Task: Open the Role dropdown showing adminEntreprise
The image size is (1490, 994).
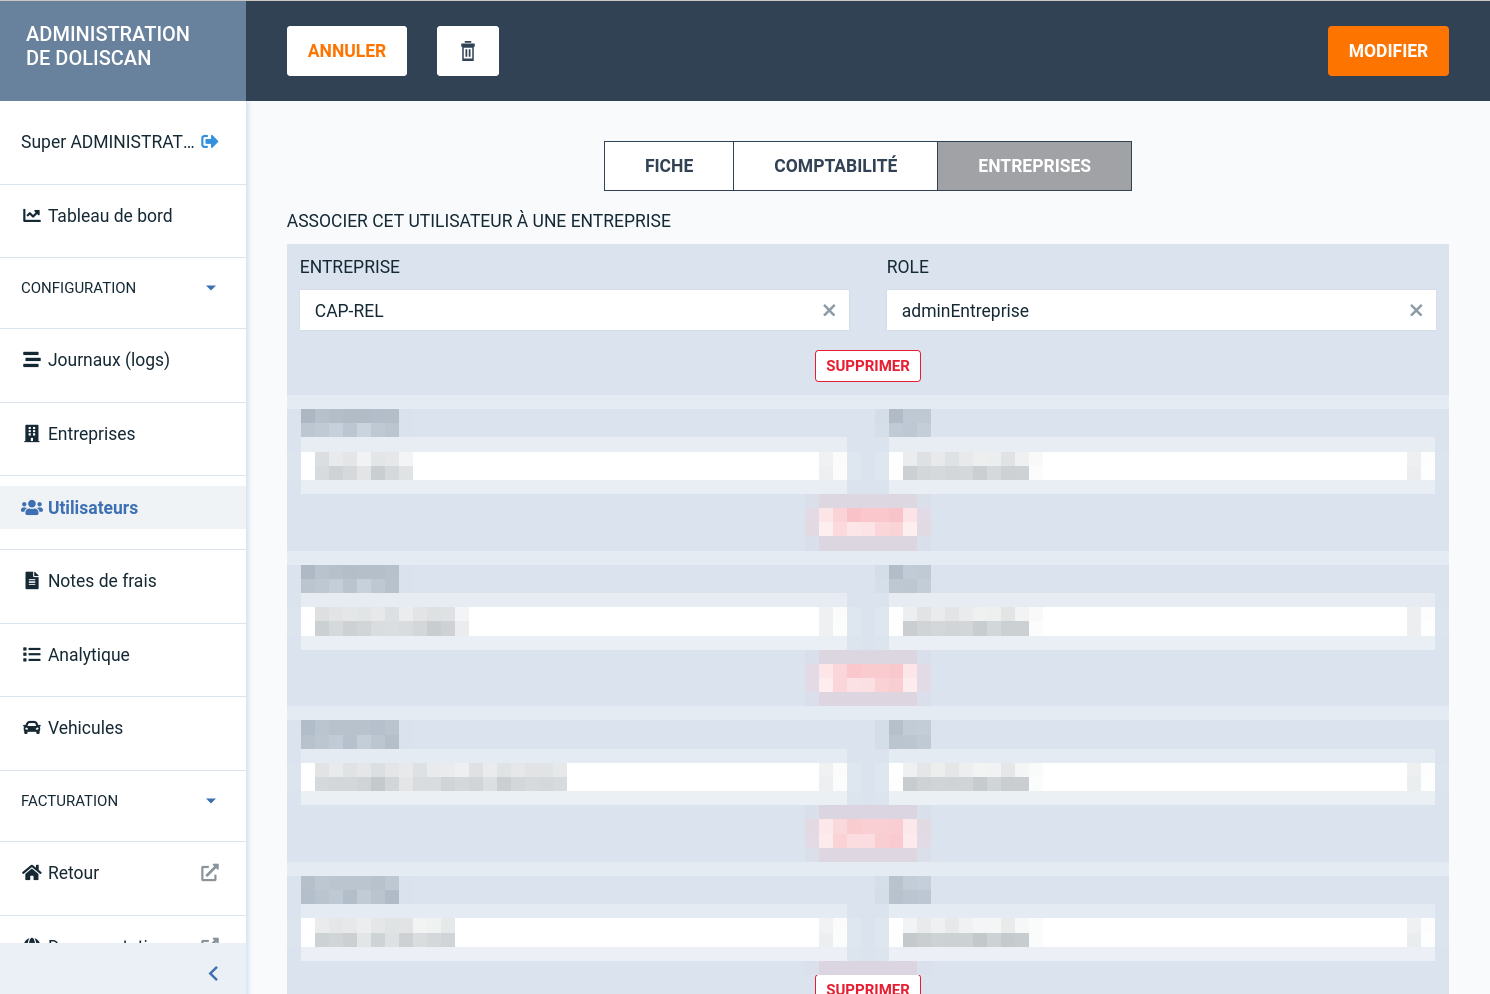Action: 1161,311
